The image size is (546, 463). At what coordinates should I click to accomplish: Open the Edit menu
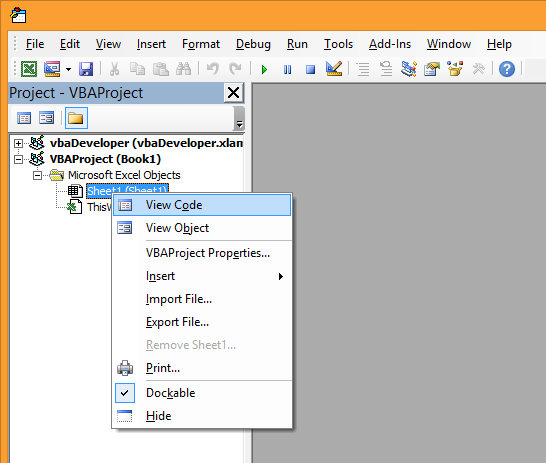point(70,44)
